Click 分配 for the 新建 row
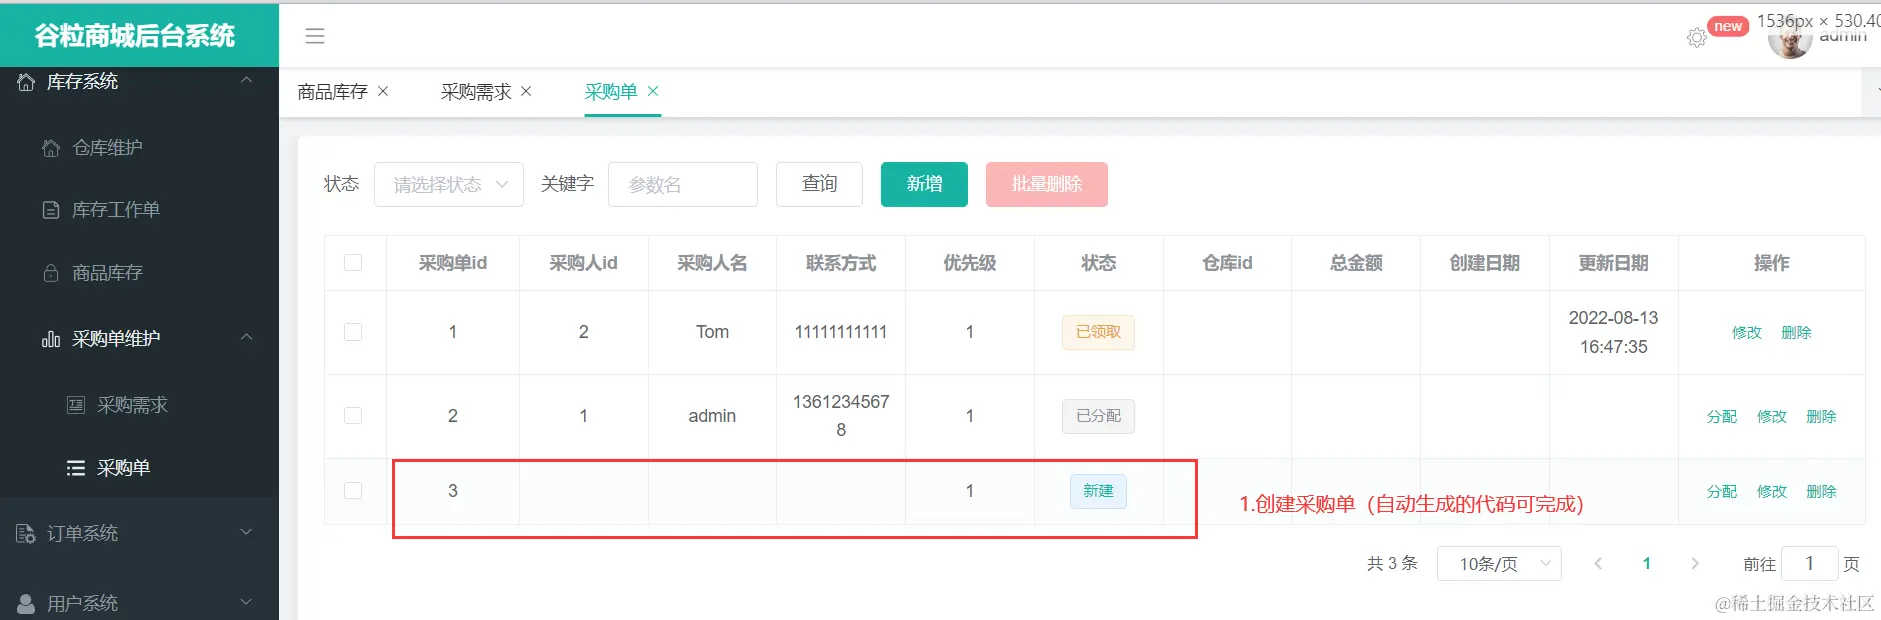Viewport: 1881px width, 620px height. (x=1722, y=491)
